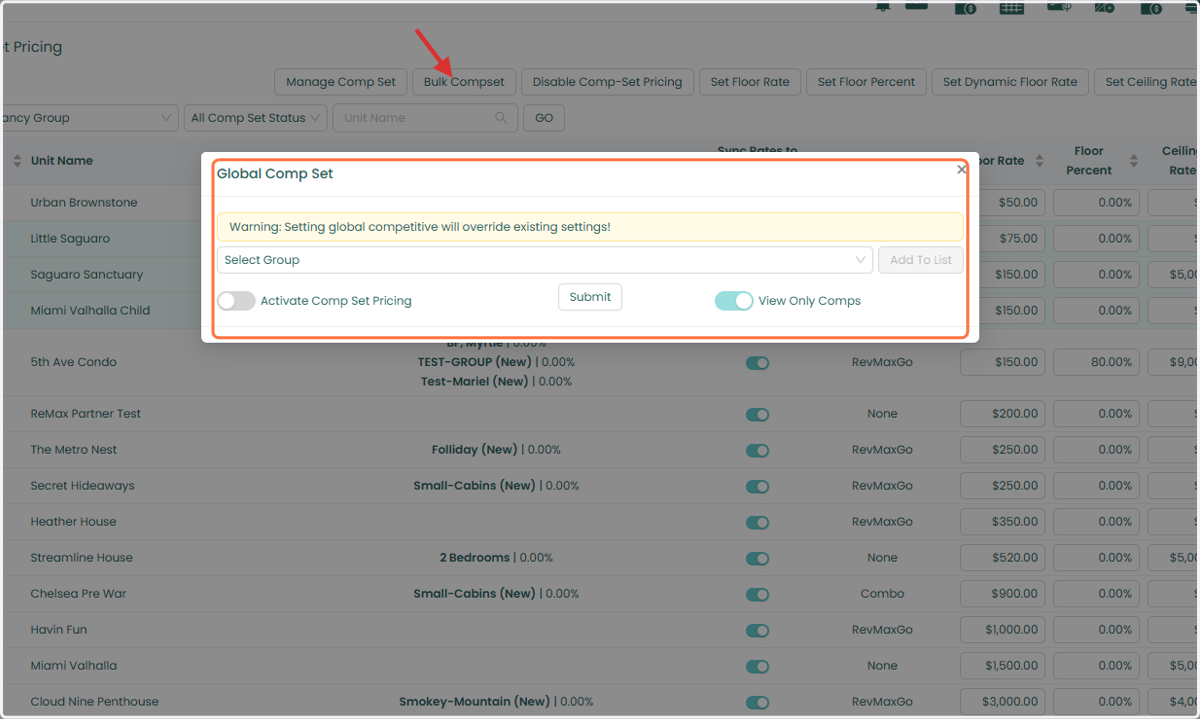Click the Set Ceiling Rate button
This screenshot has height=719, width=1200.
coord(1147,82)
